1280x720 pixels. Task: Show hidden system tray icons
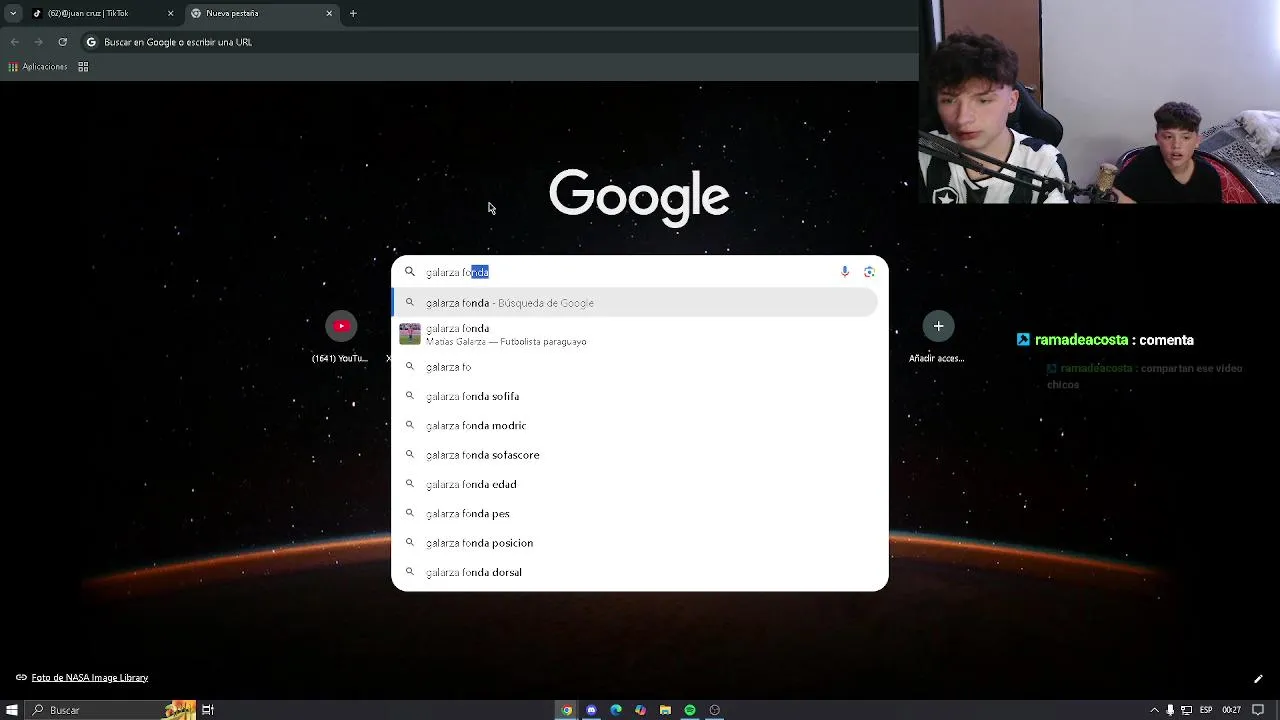1155,710
